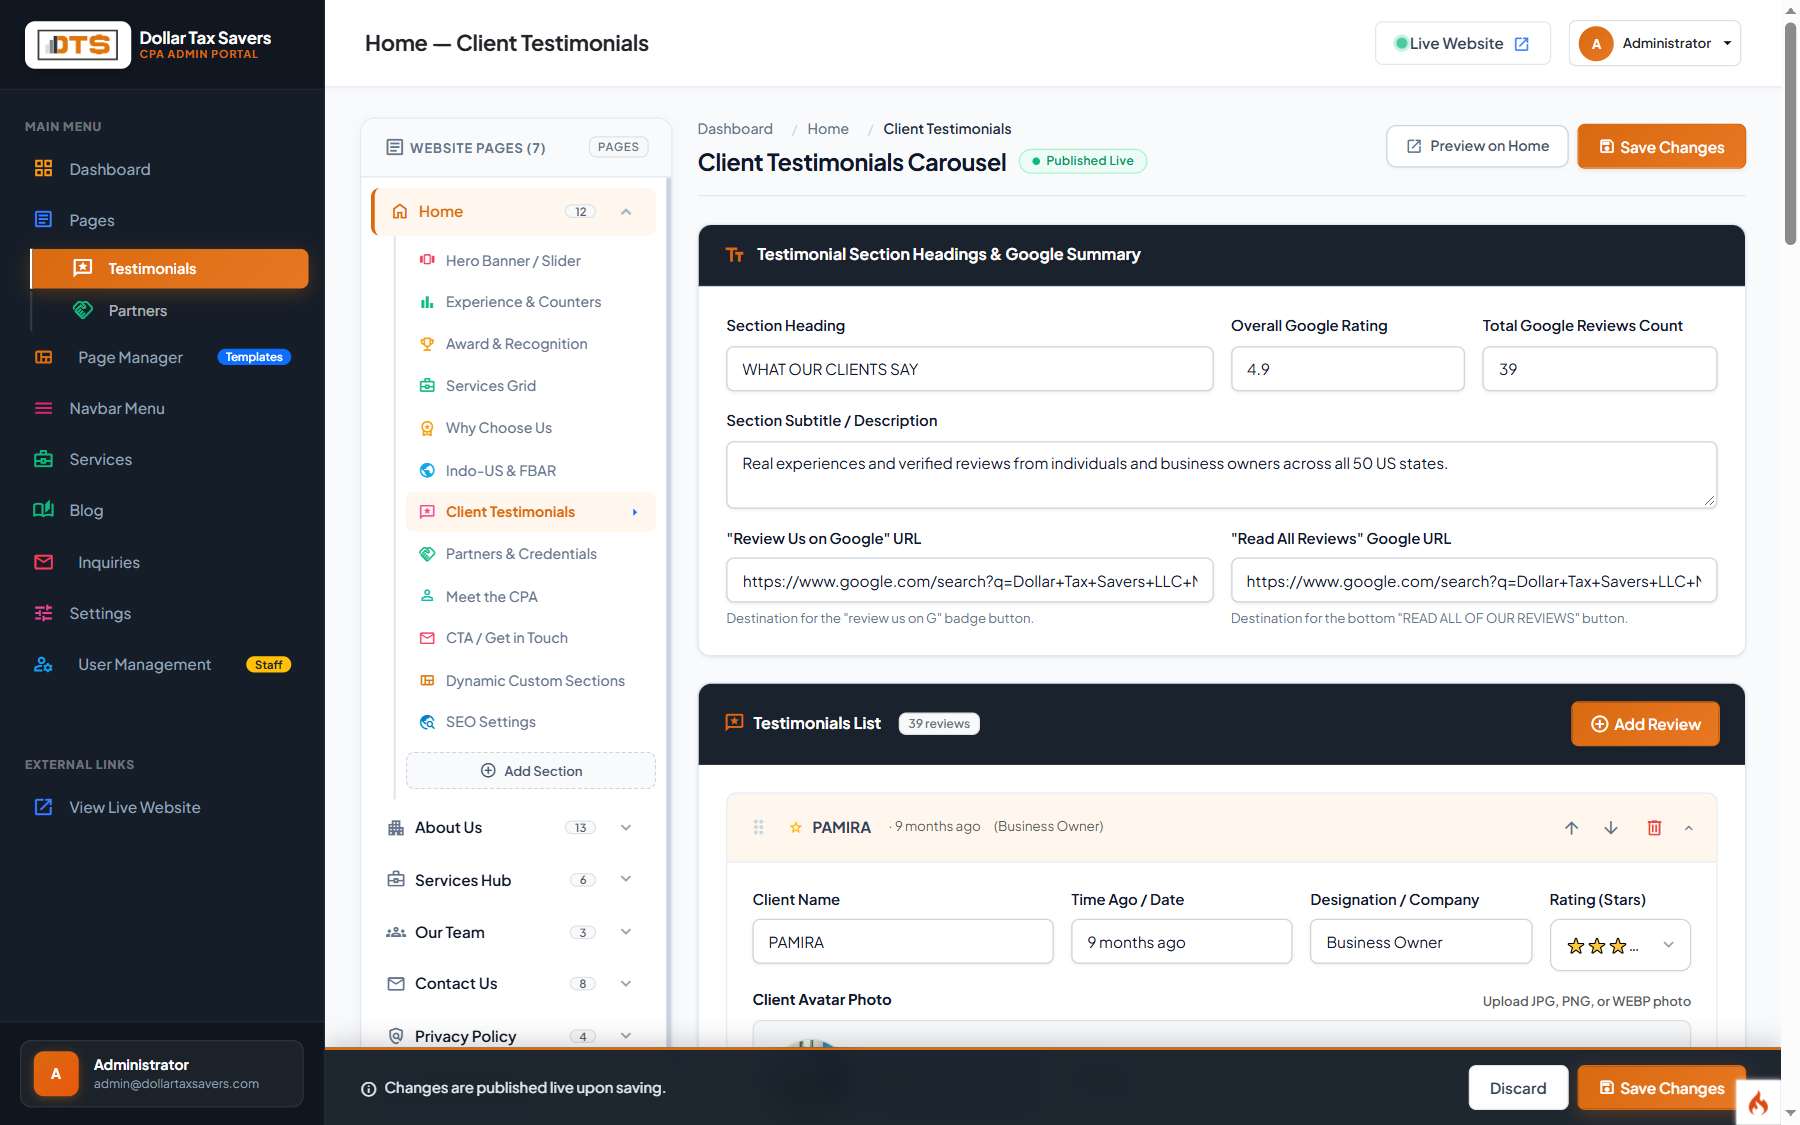This screenshot has width=1800, height=1125.
Task: Click the User Management icon
Action: tap(43, 664)
